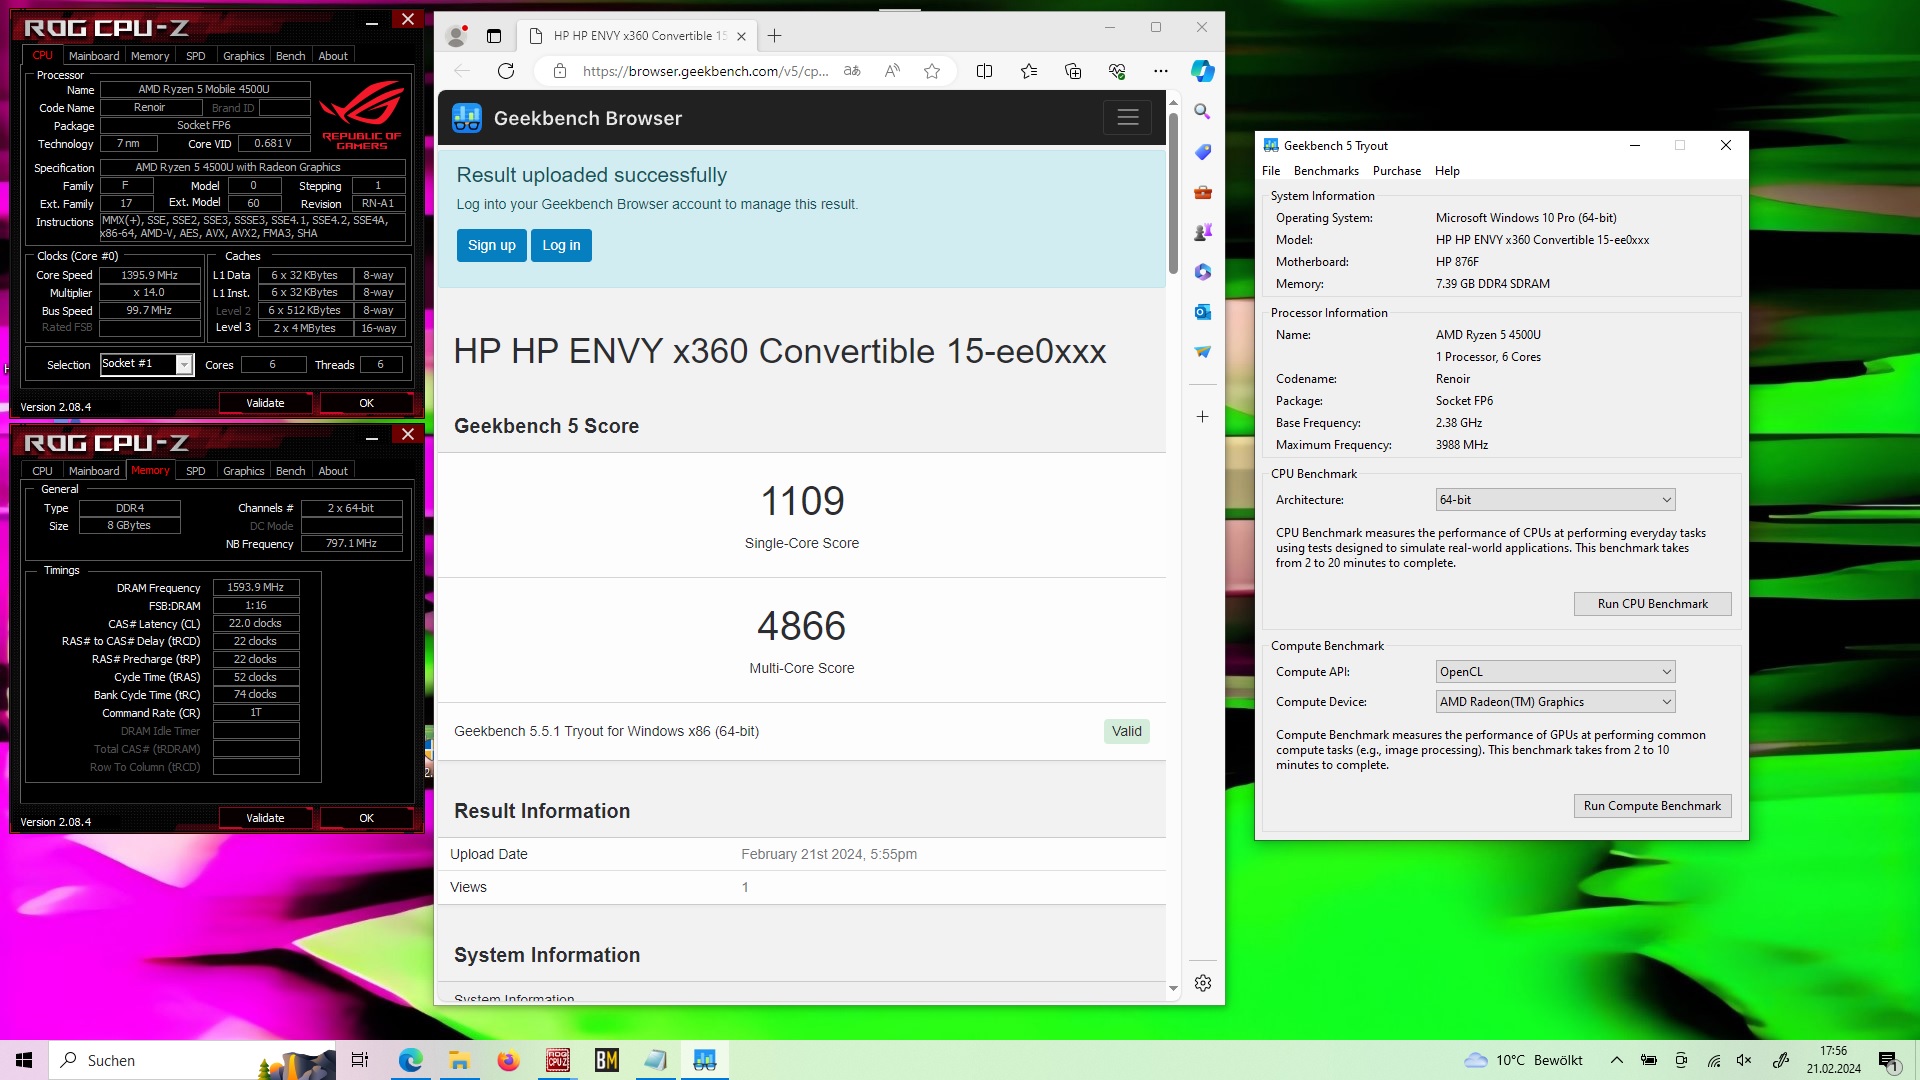Open Collections in Edge toolbar
Screen dimensions: 1920x1080
[1073, 71]
